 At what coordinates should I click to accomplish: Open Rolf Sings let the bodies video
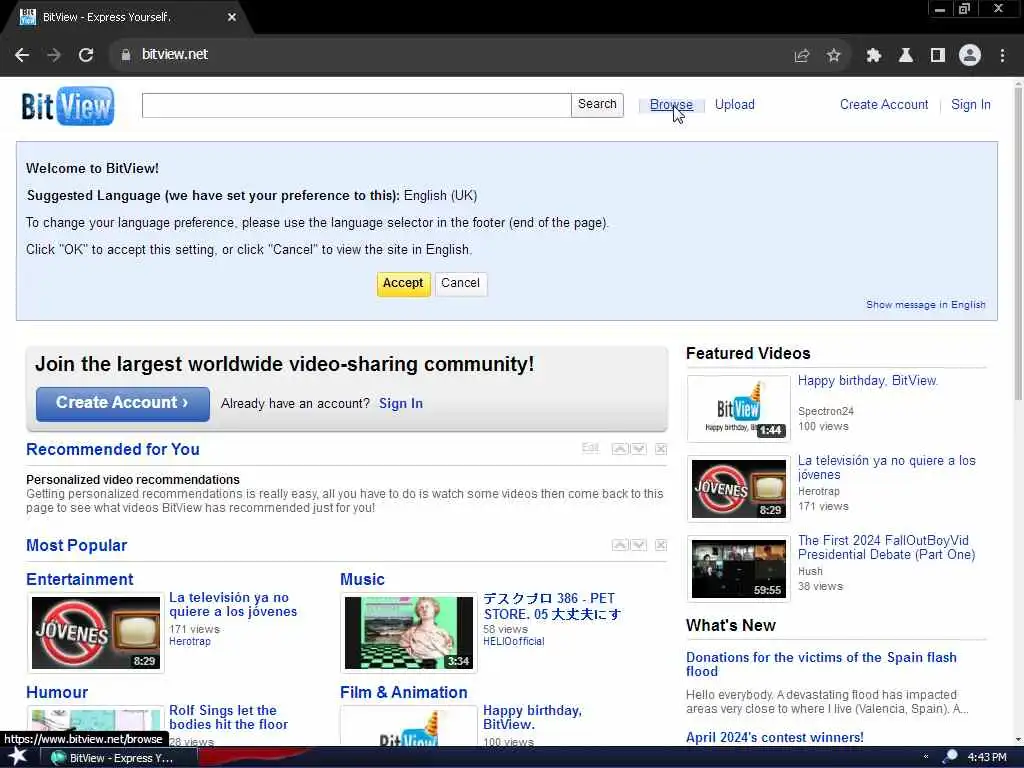click(229, 718)
